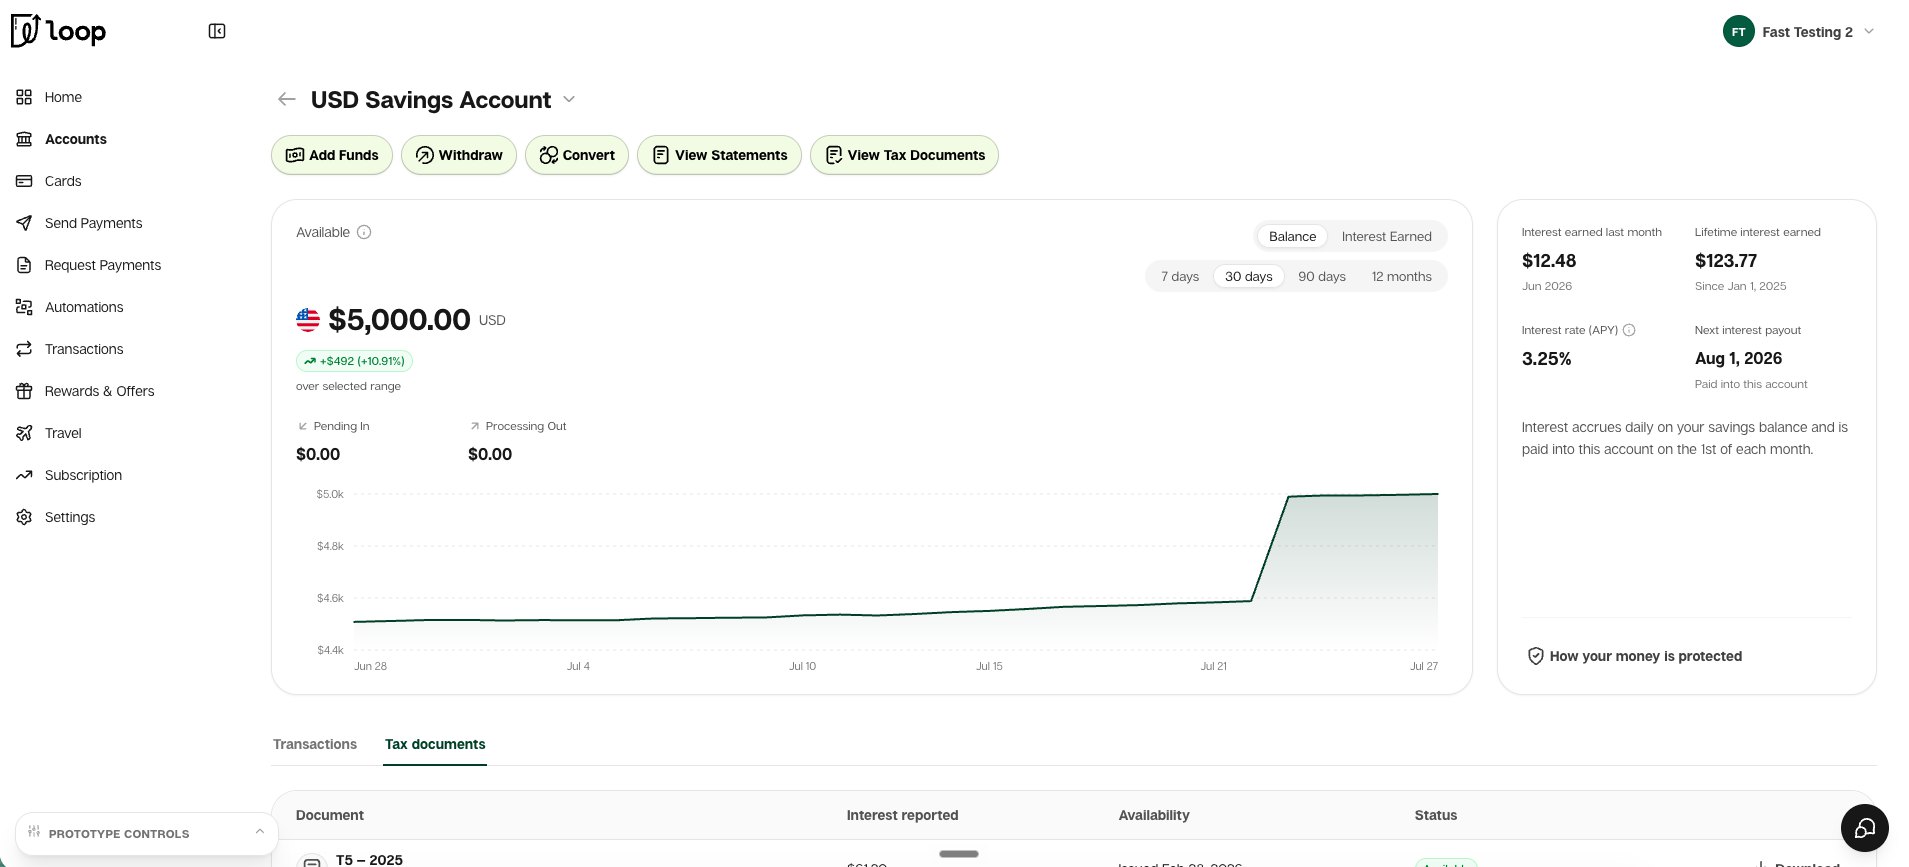
Task: Click the $5,000.00 balance amount
Action: pos(399,320)
